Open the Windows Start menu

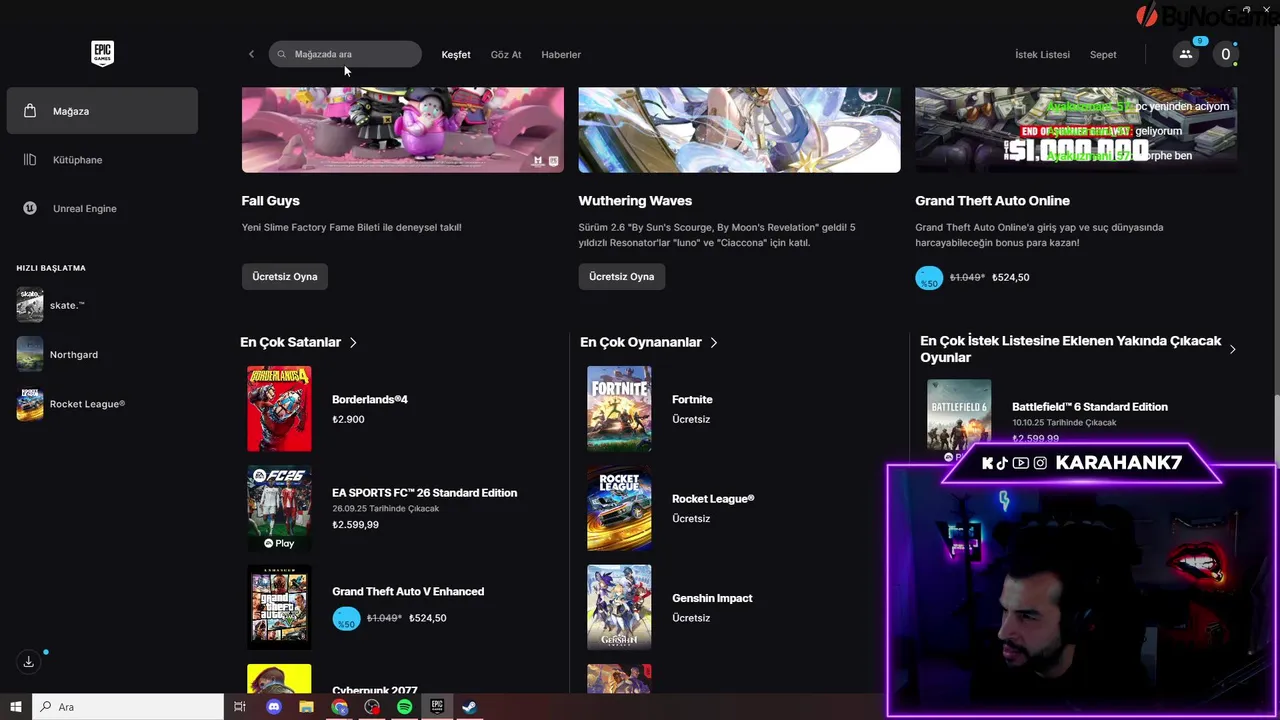(x=16, y=707)
